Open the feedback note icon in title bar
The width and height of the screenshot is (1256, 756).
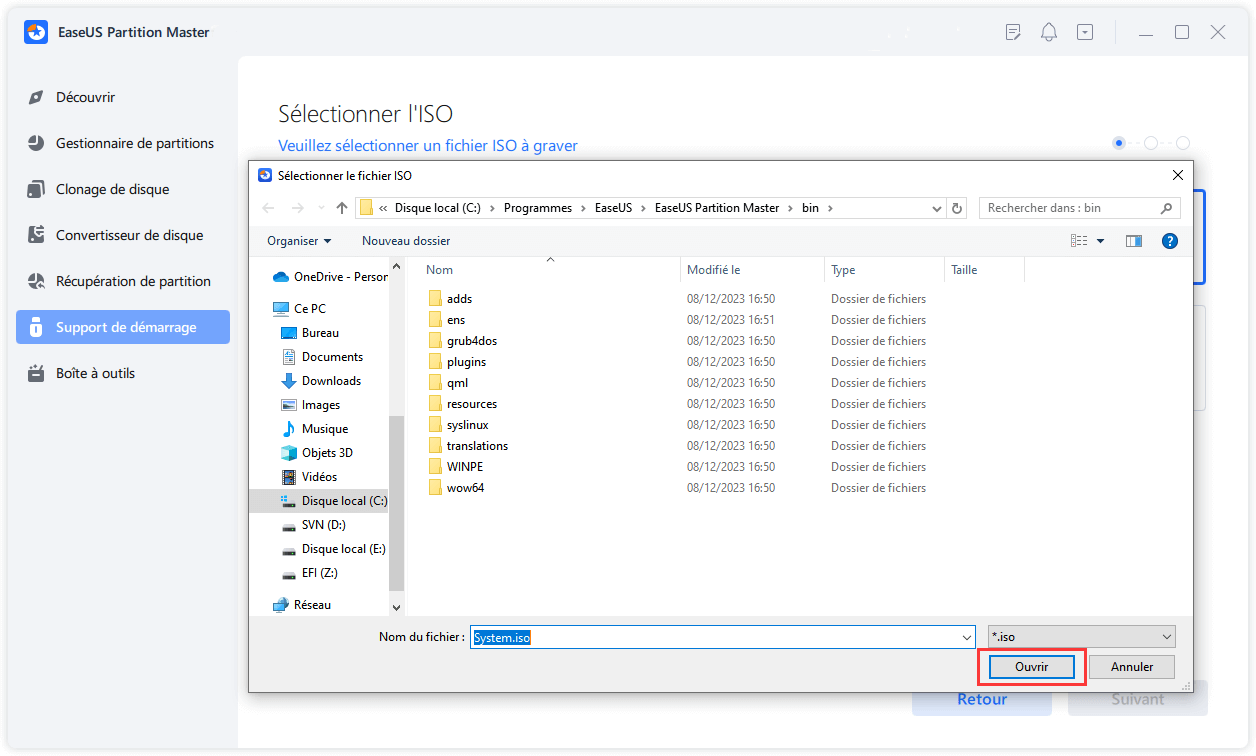tap(1013, 32)
